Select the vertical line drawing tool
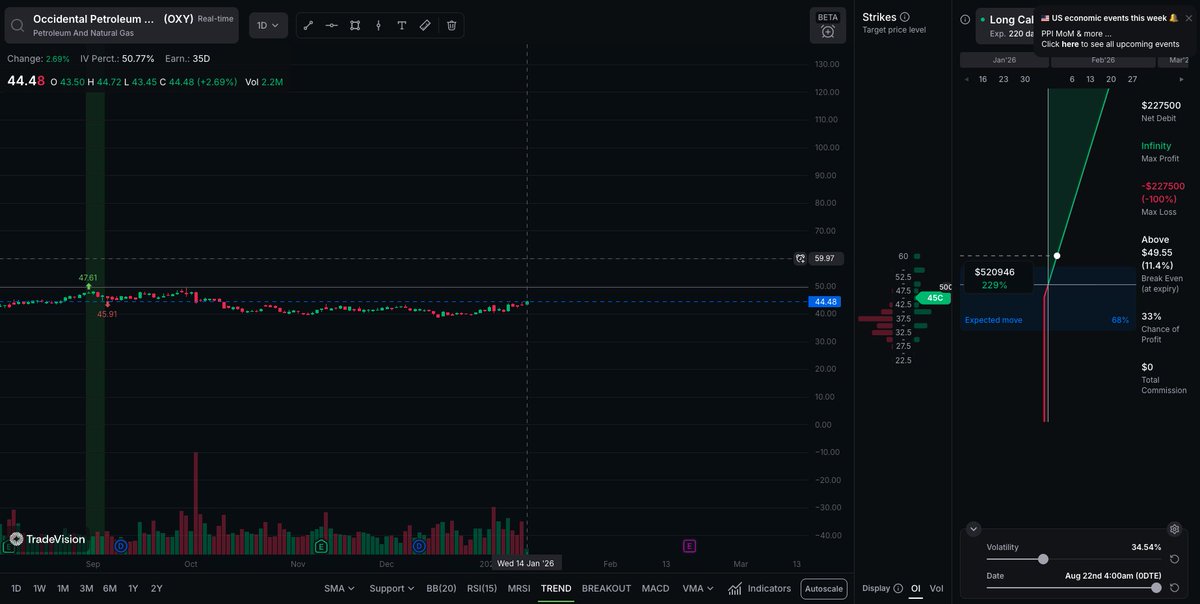This screenshot has height=604, width=1200. pos(378,25)
